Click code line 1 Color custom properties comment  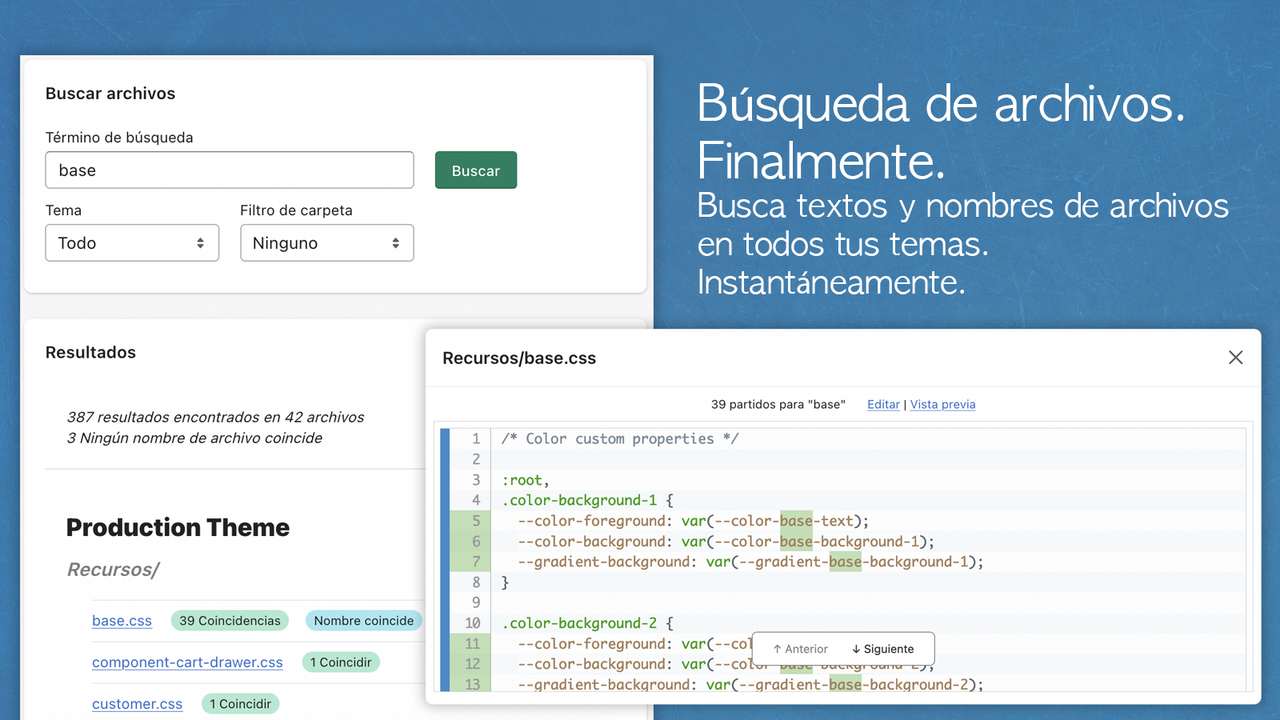pyautogui.click(x=620, y=439)
